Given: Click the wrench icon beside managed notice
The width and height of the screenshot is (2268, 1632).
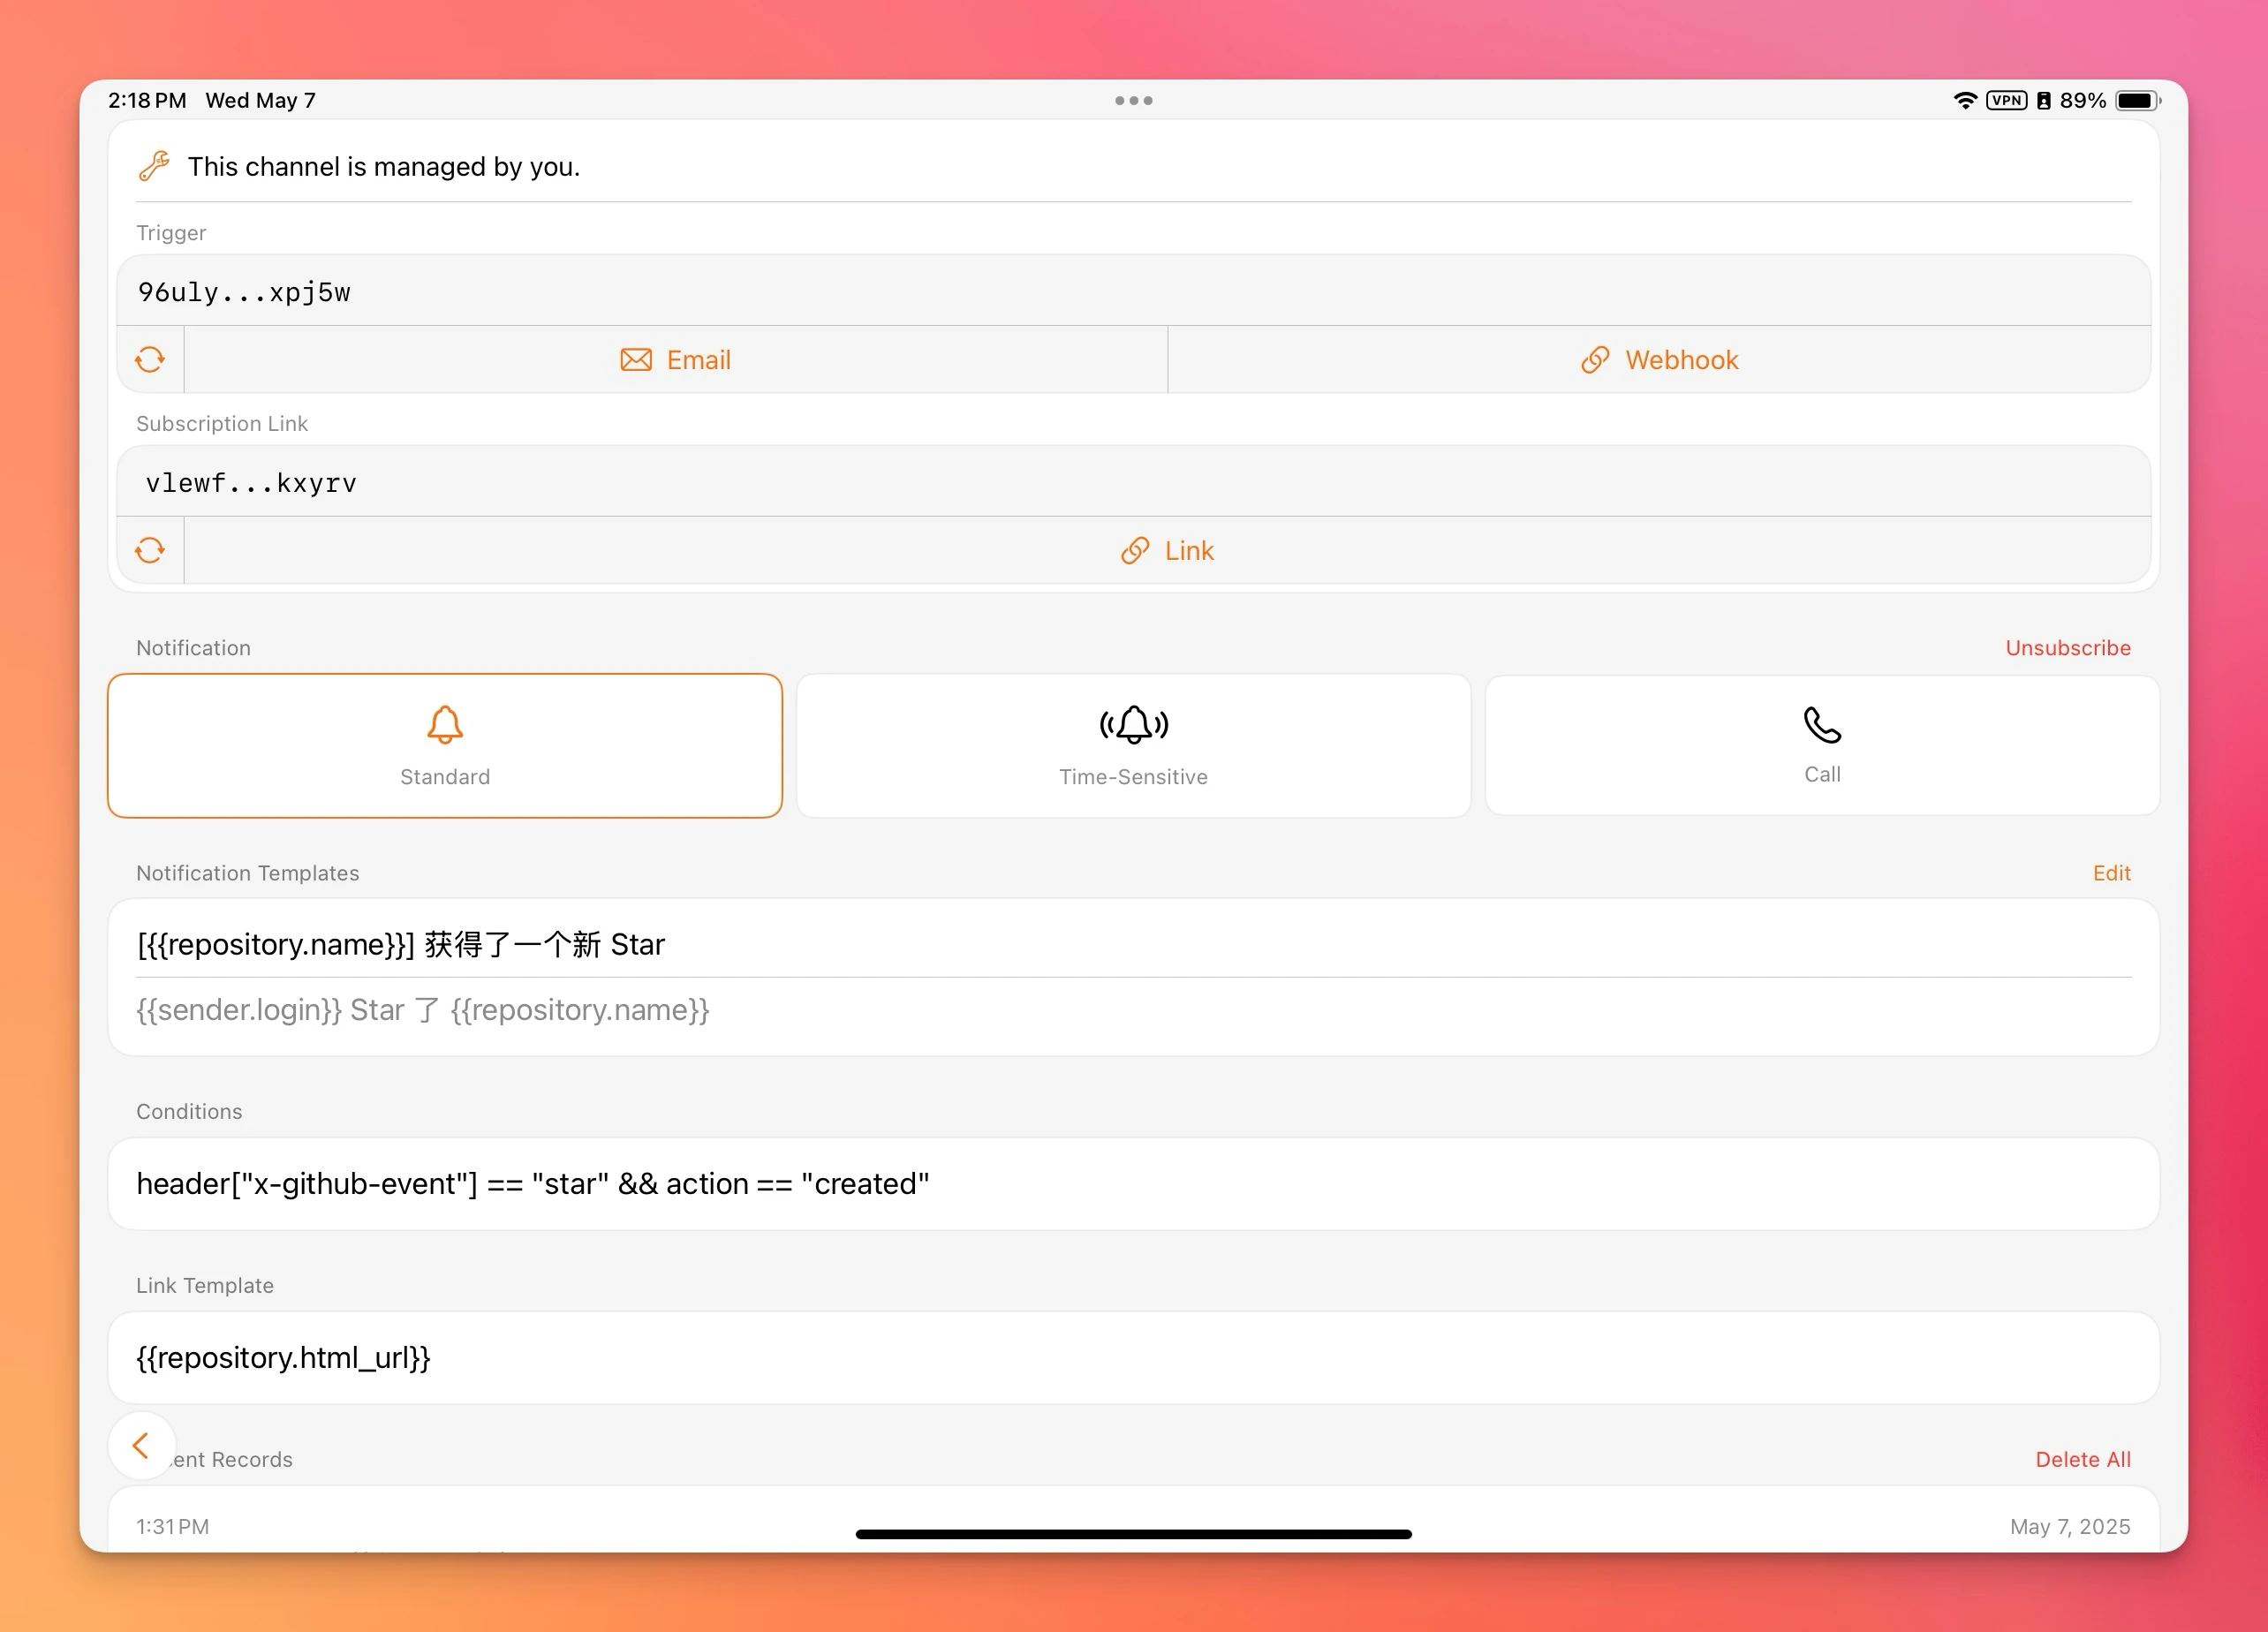Looking at the screenshot, I should tap(154, 166).
